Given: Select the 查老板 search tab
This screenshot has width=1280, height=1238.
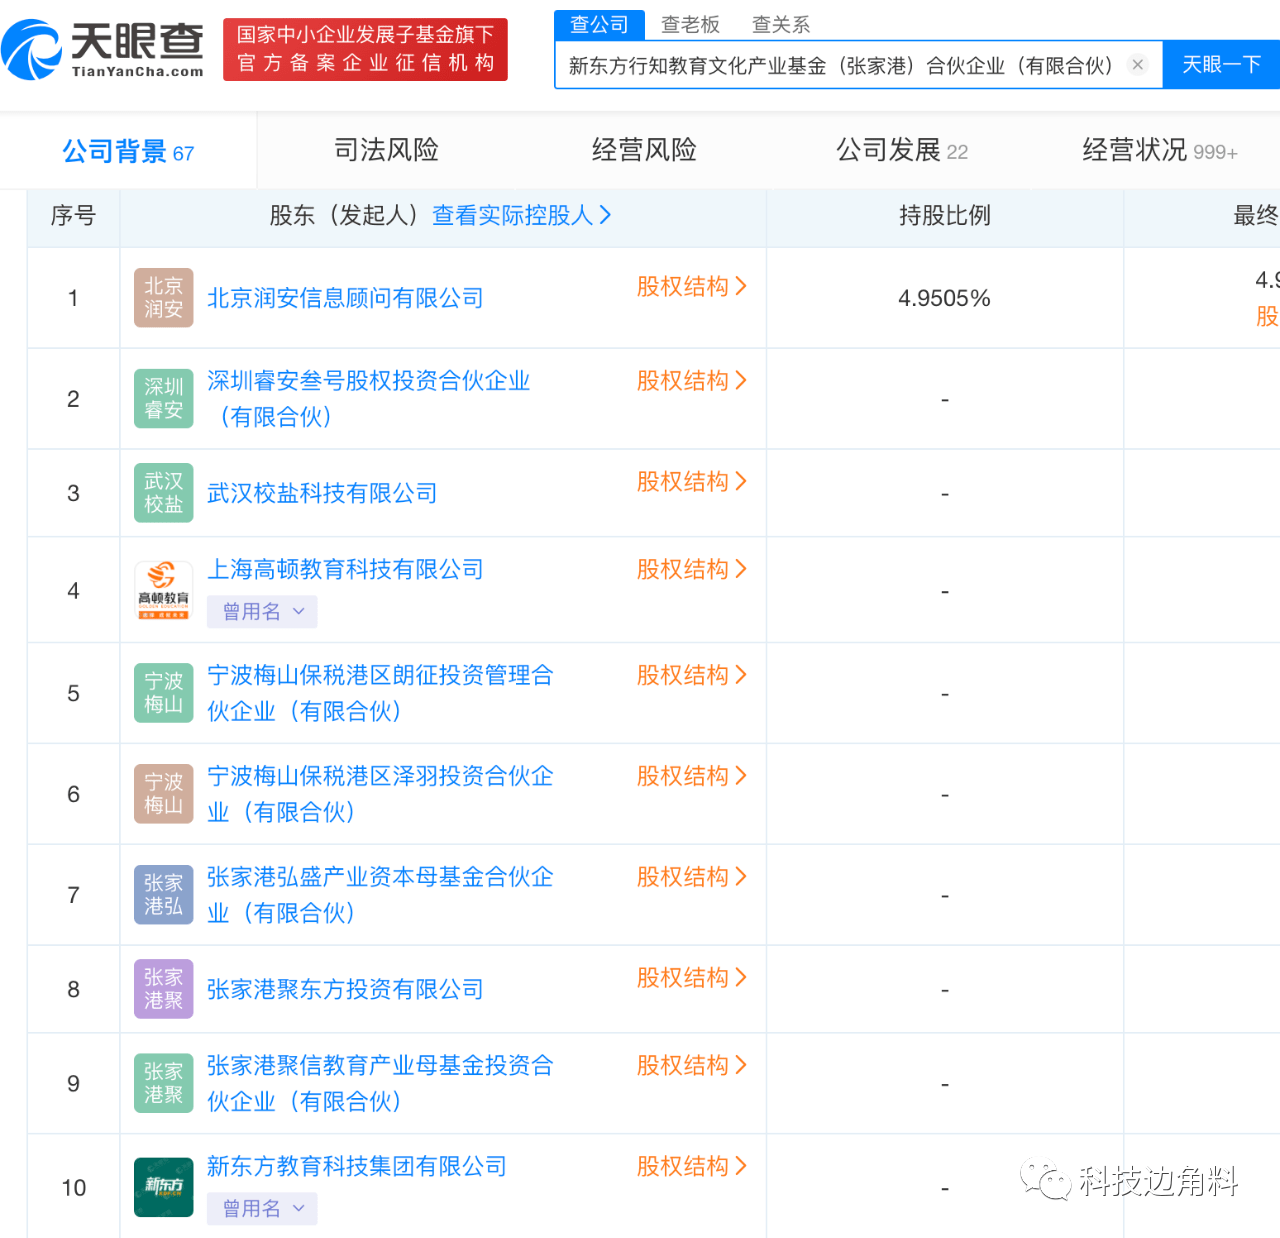Looking at the screenshot, I should click(x=690, y=24).
